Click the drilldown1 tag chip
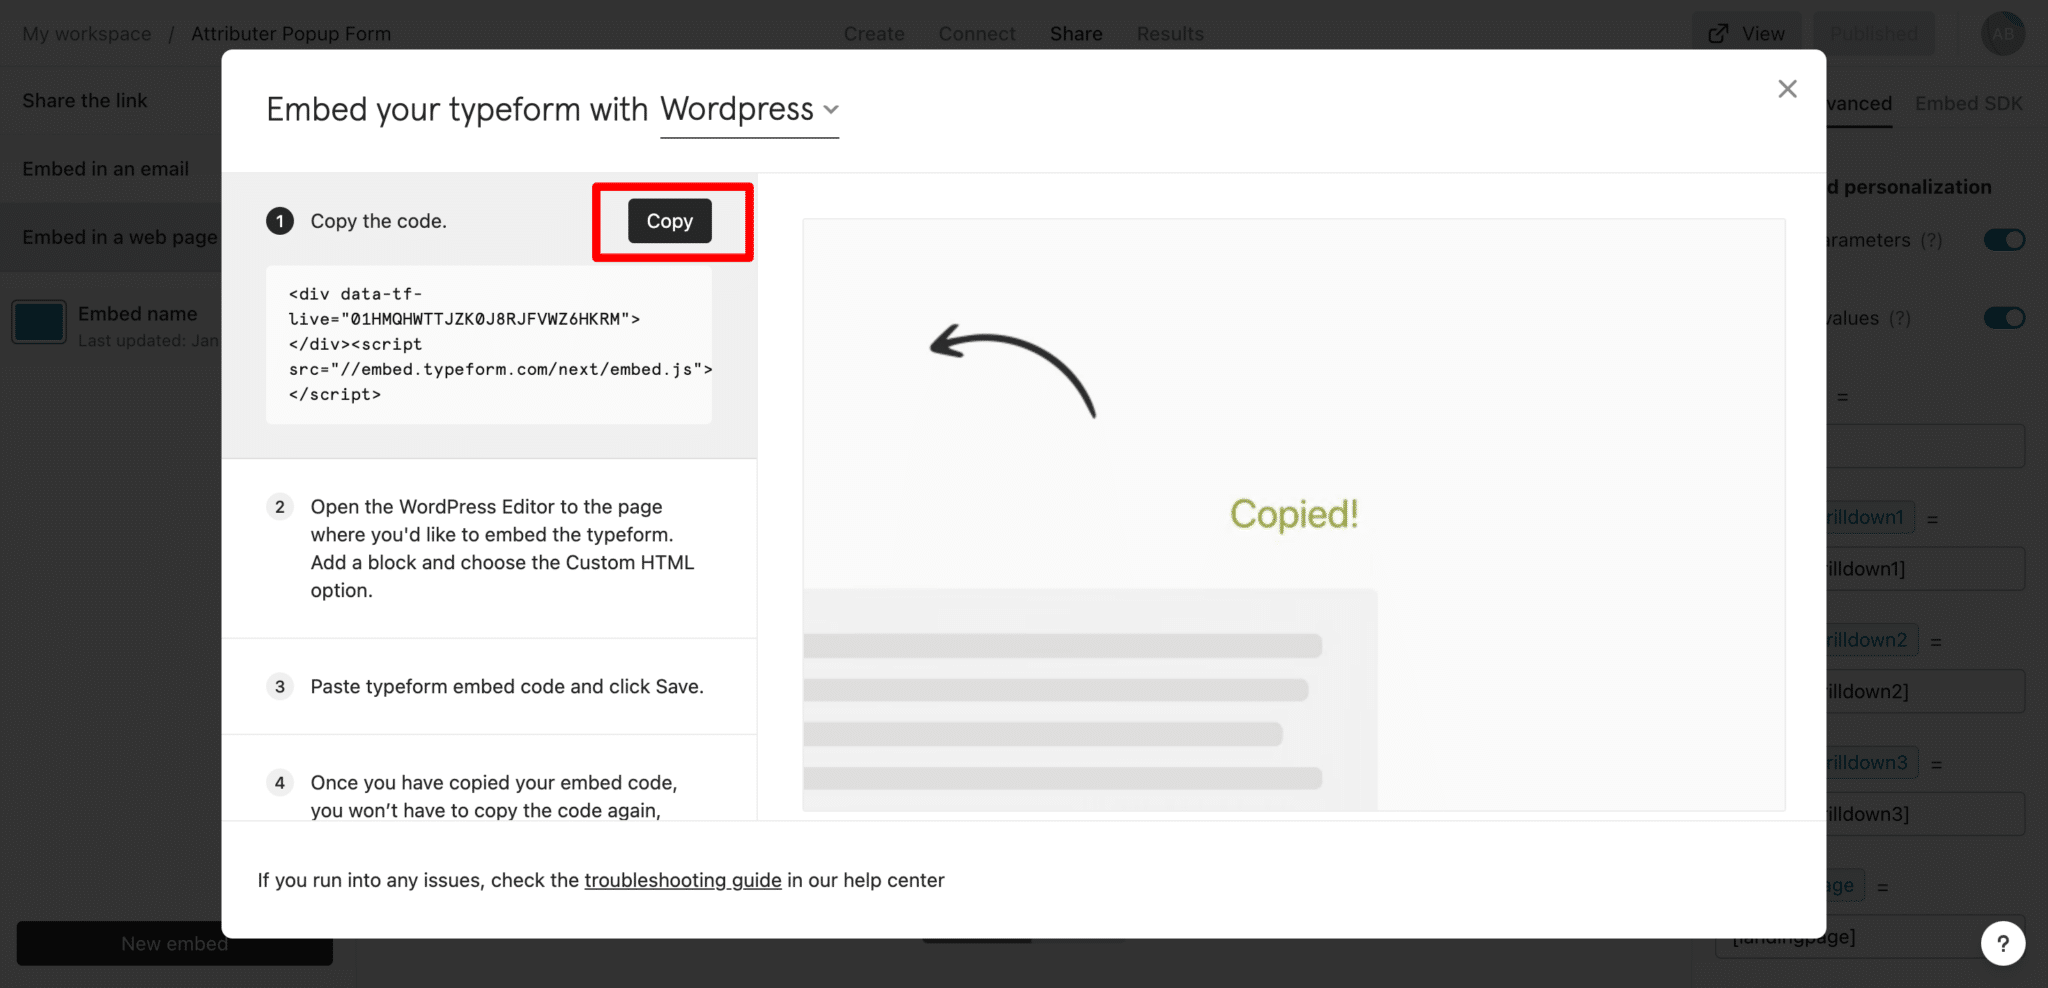Image resolution: width=2048 pixels, height=988 pixels. pyautogui.click(x=1870, y=517)
